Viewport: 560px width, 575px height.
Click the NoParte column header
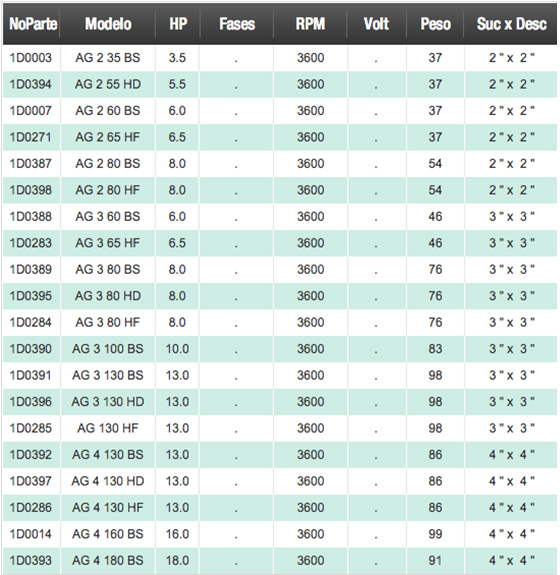pyautogui.click(x=33, y=24)
